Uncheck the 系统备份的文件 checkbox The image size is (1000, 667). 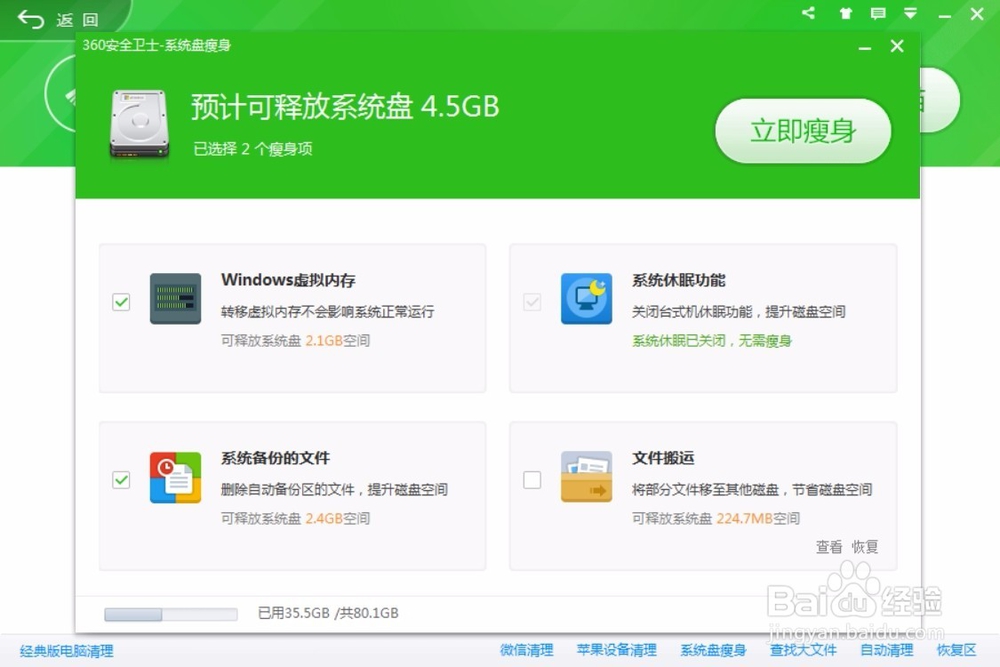121,480
